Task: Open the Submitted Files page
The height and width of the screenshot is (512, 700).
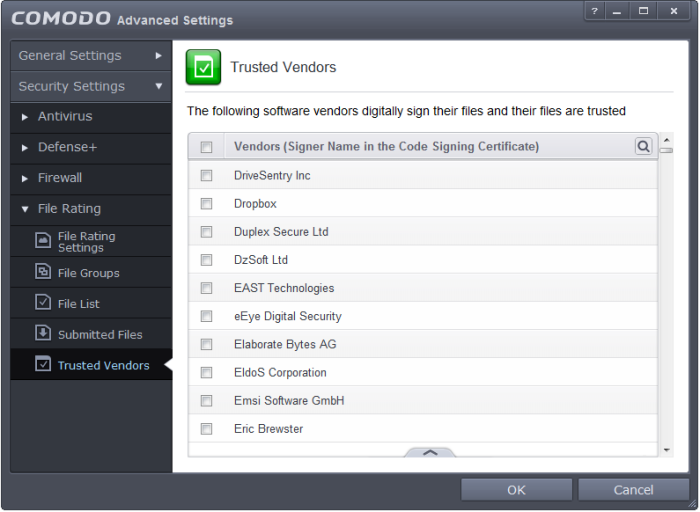Action: point(91,334)
